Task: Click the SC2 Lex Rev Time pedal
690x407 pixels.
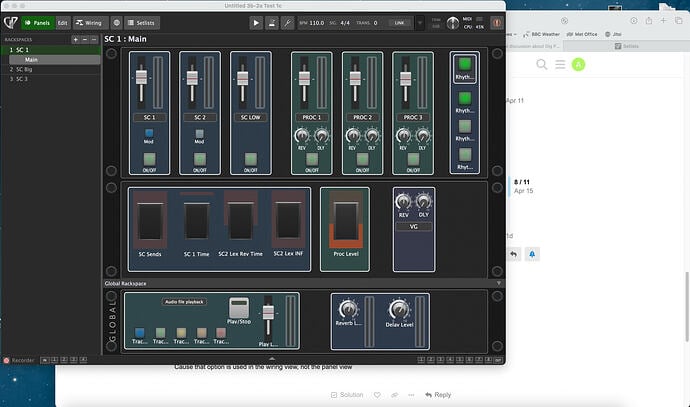Action: (x=240, y=221)
